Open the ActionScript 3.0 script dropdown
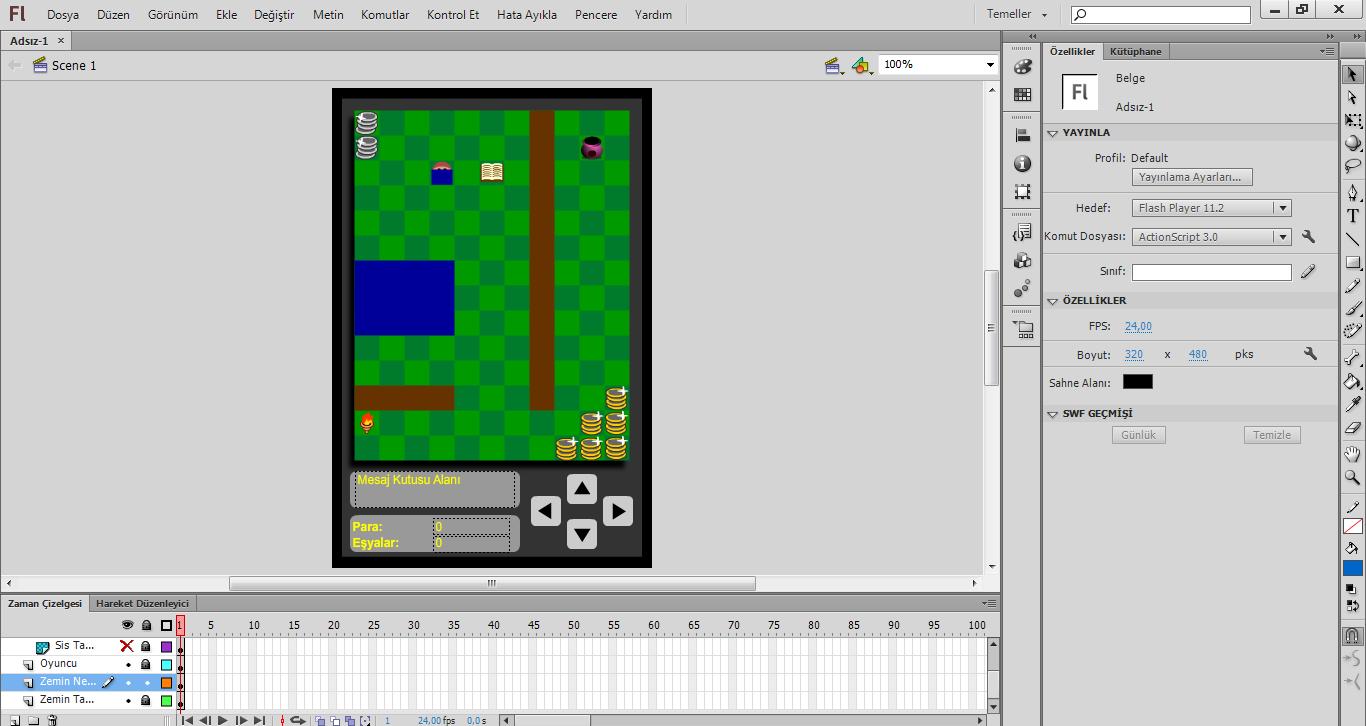The height and width of the screenshot is (726, 1366). pyautogui.click(x=1212, y=237)
